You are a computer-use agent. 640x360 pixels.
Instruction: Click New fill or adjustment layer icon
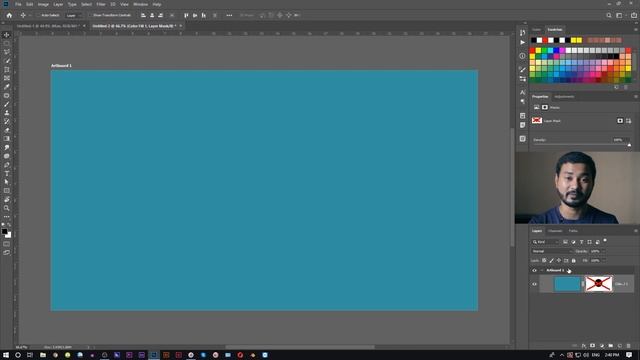[x=602, y=346]
